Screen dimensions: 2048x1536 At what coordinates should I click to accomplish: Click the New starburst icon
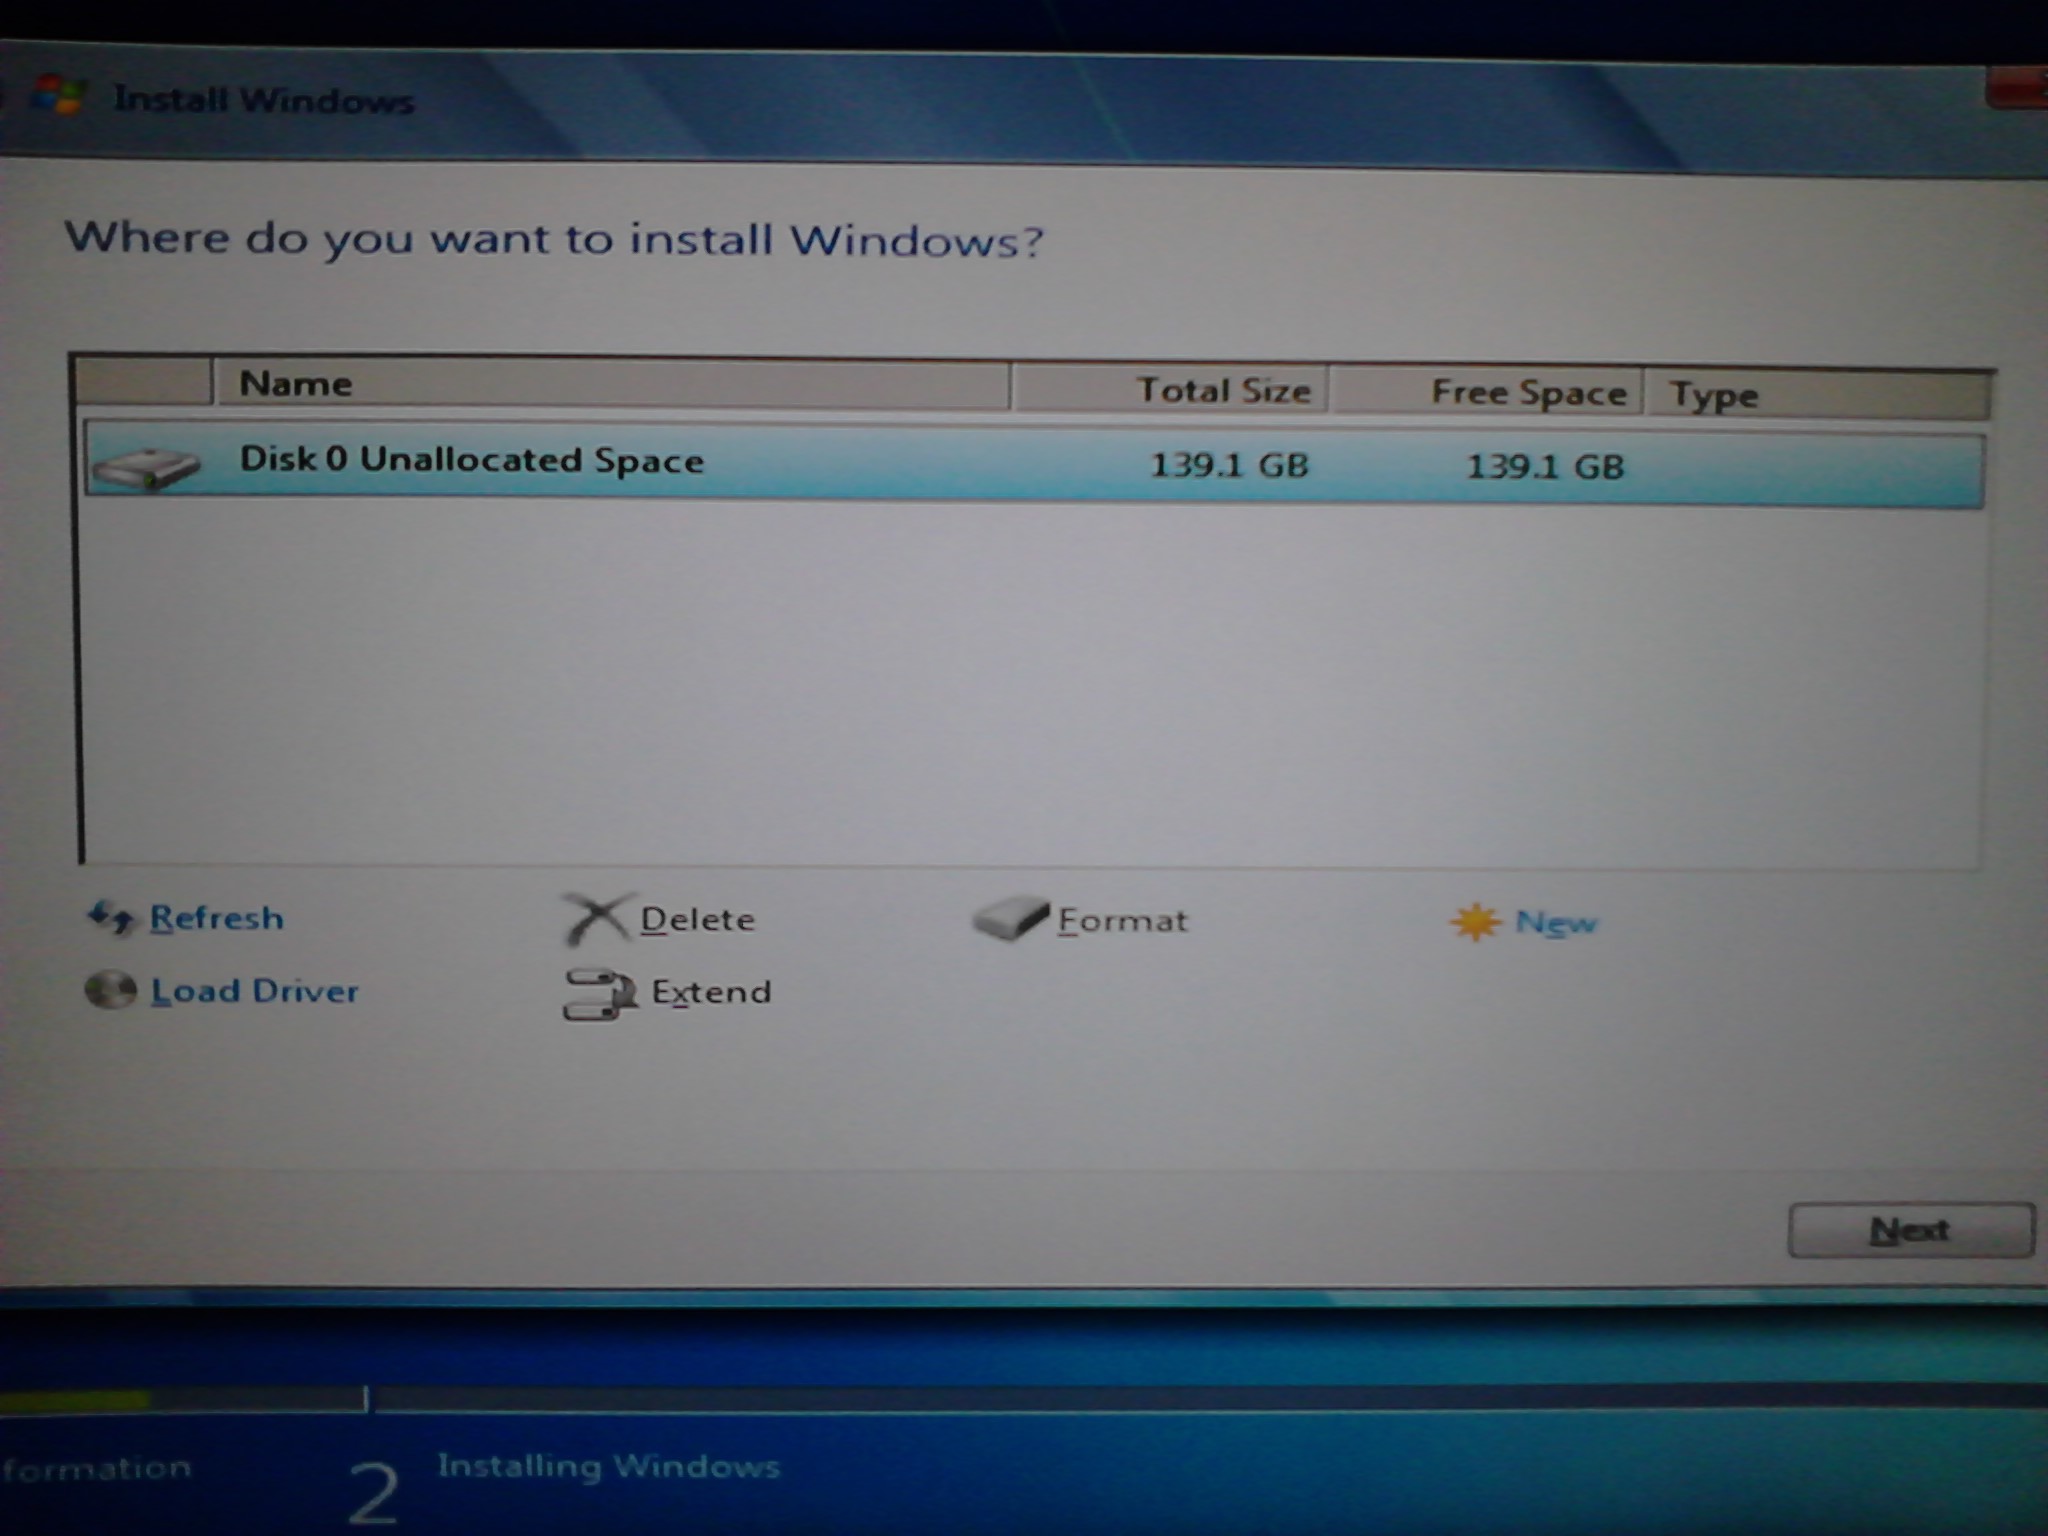[1476, 922]
